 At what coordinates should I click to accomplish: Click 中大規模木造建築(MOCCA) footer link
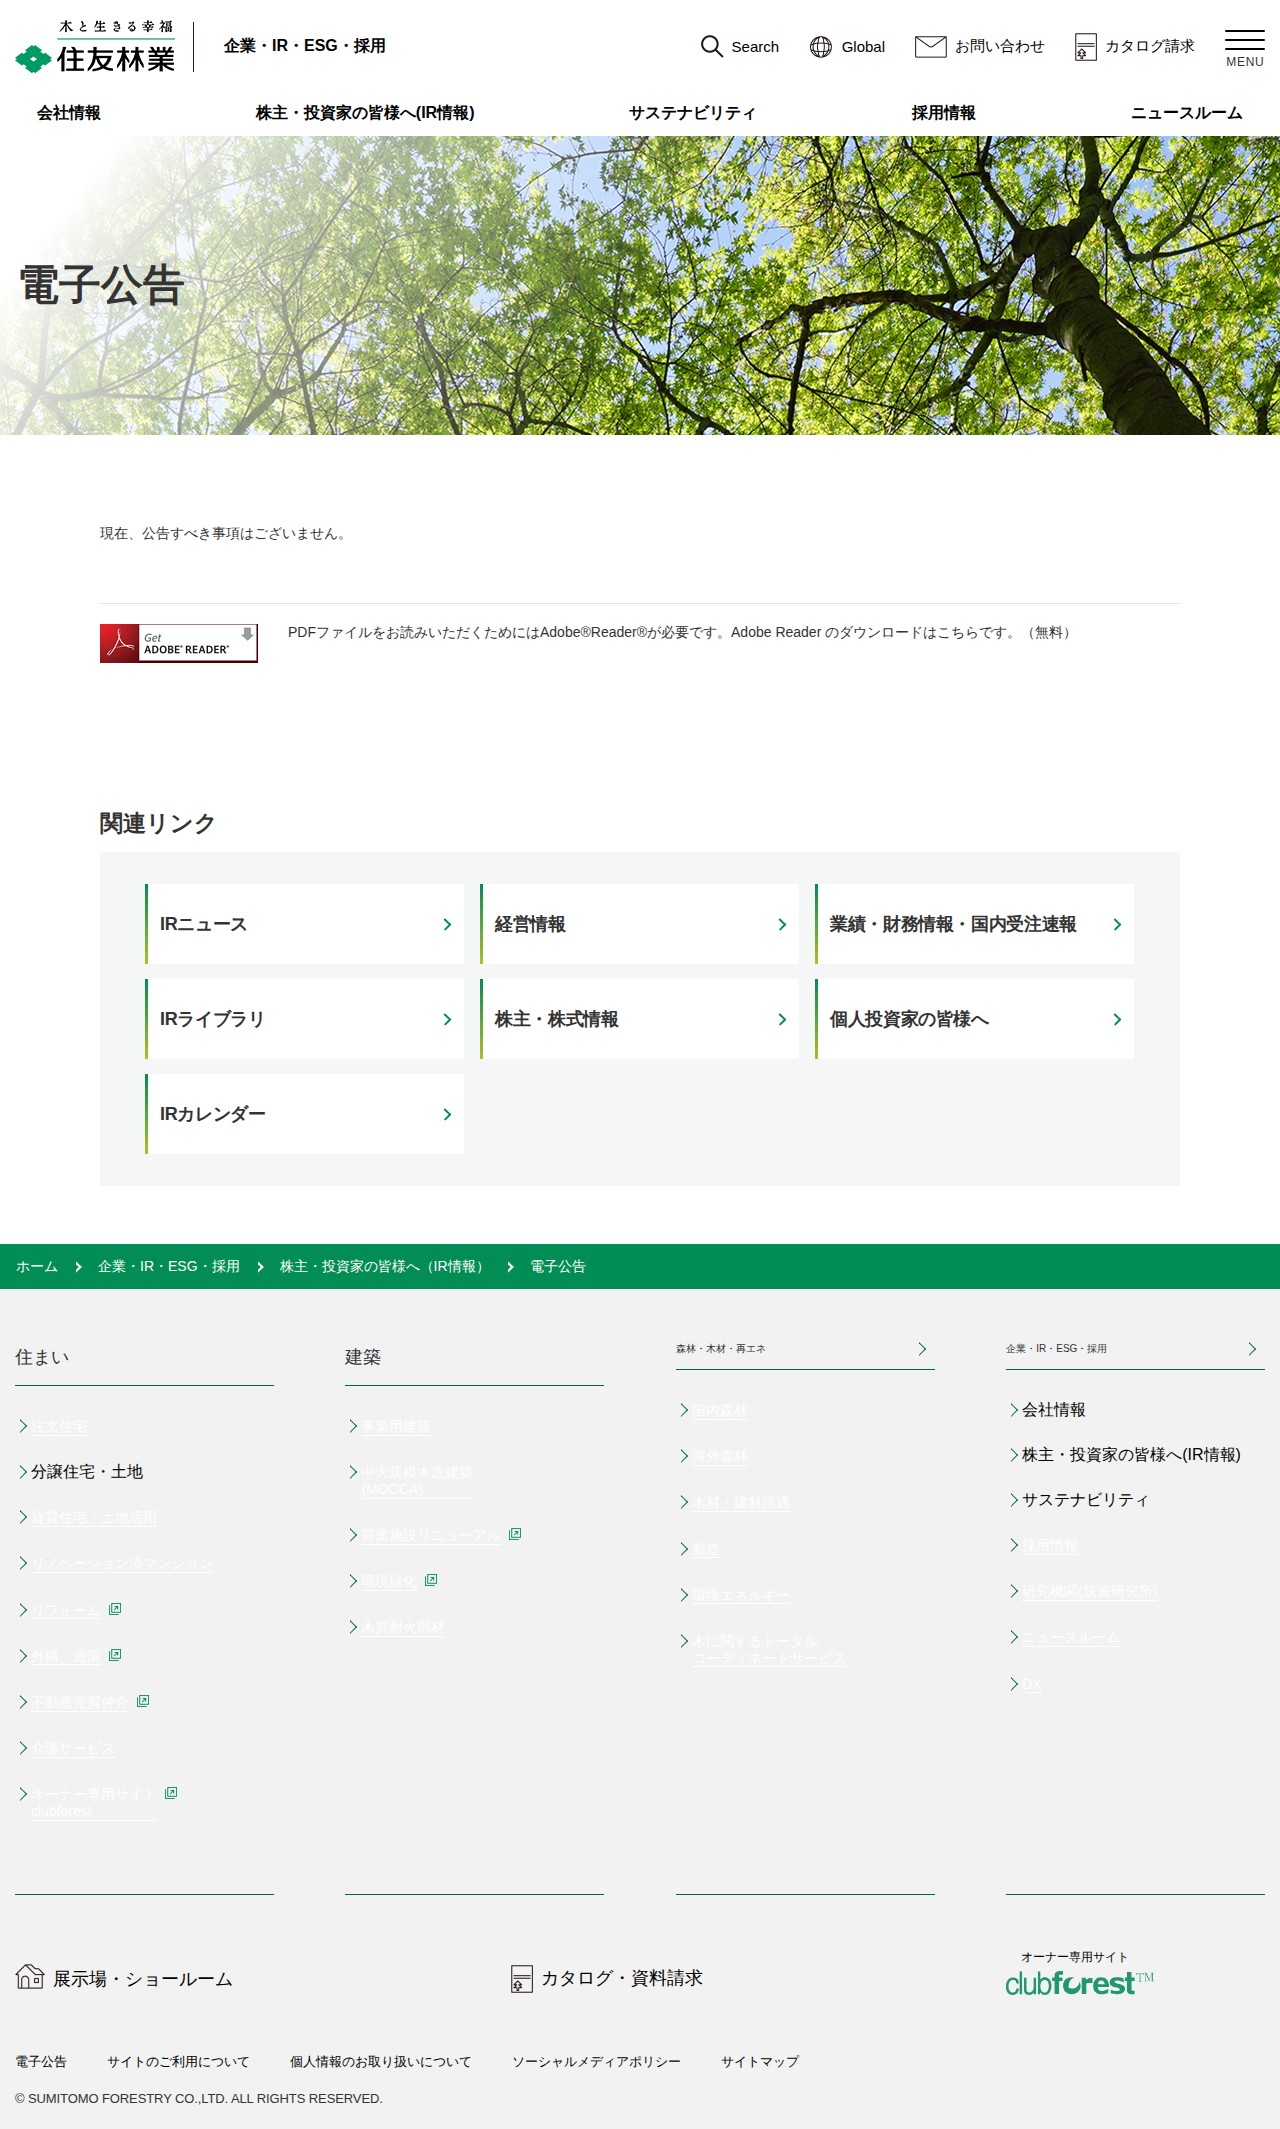(x=417, y=1480)
